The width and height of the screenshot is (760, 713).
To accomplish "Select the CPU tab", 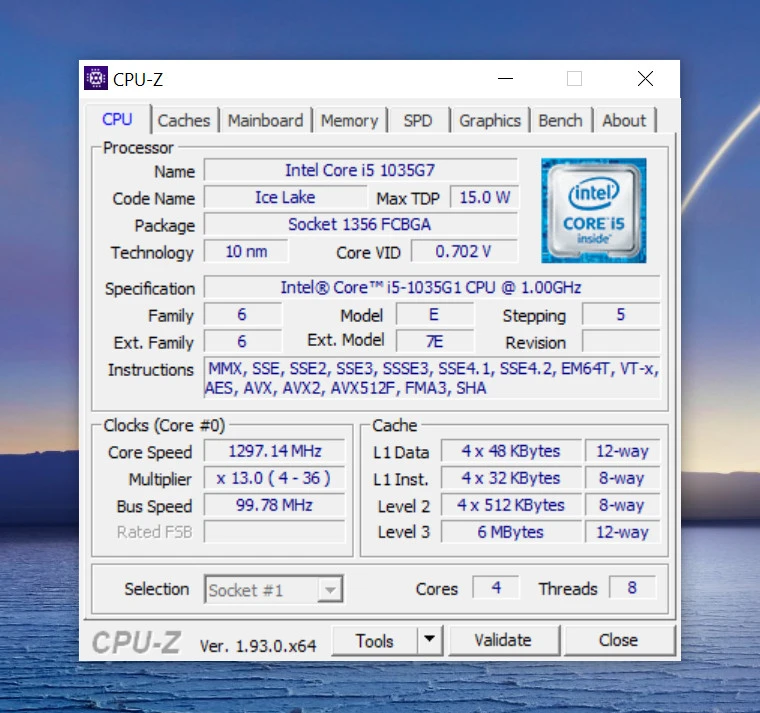I will (117, 119).
